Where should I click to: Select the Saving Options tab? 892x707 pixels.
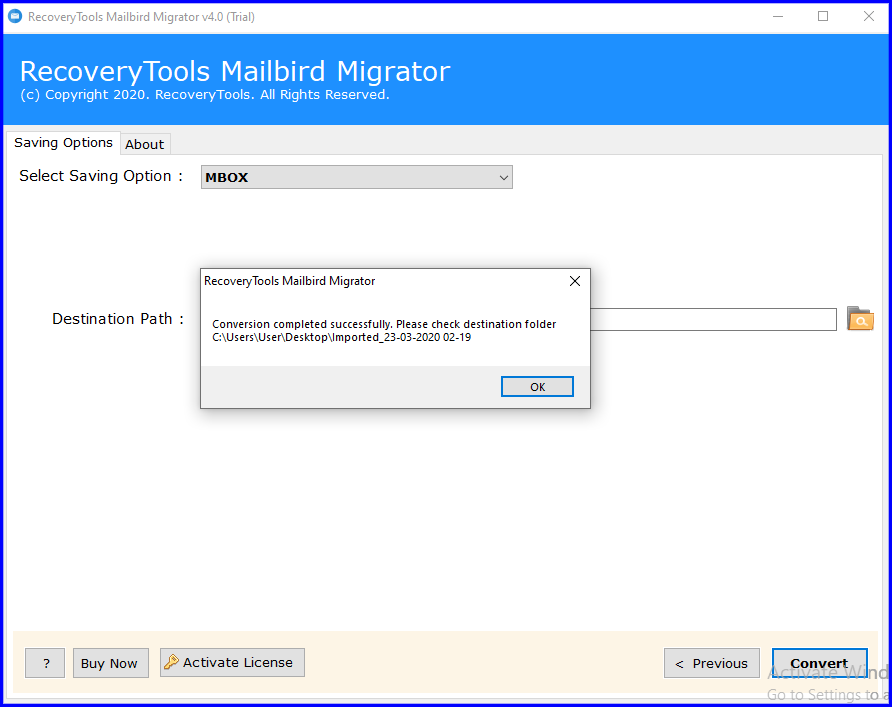[x=63, y=143]
